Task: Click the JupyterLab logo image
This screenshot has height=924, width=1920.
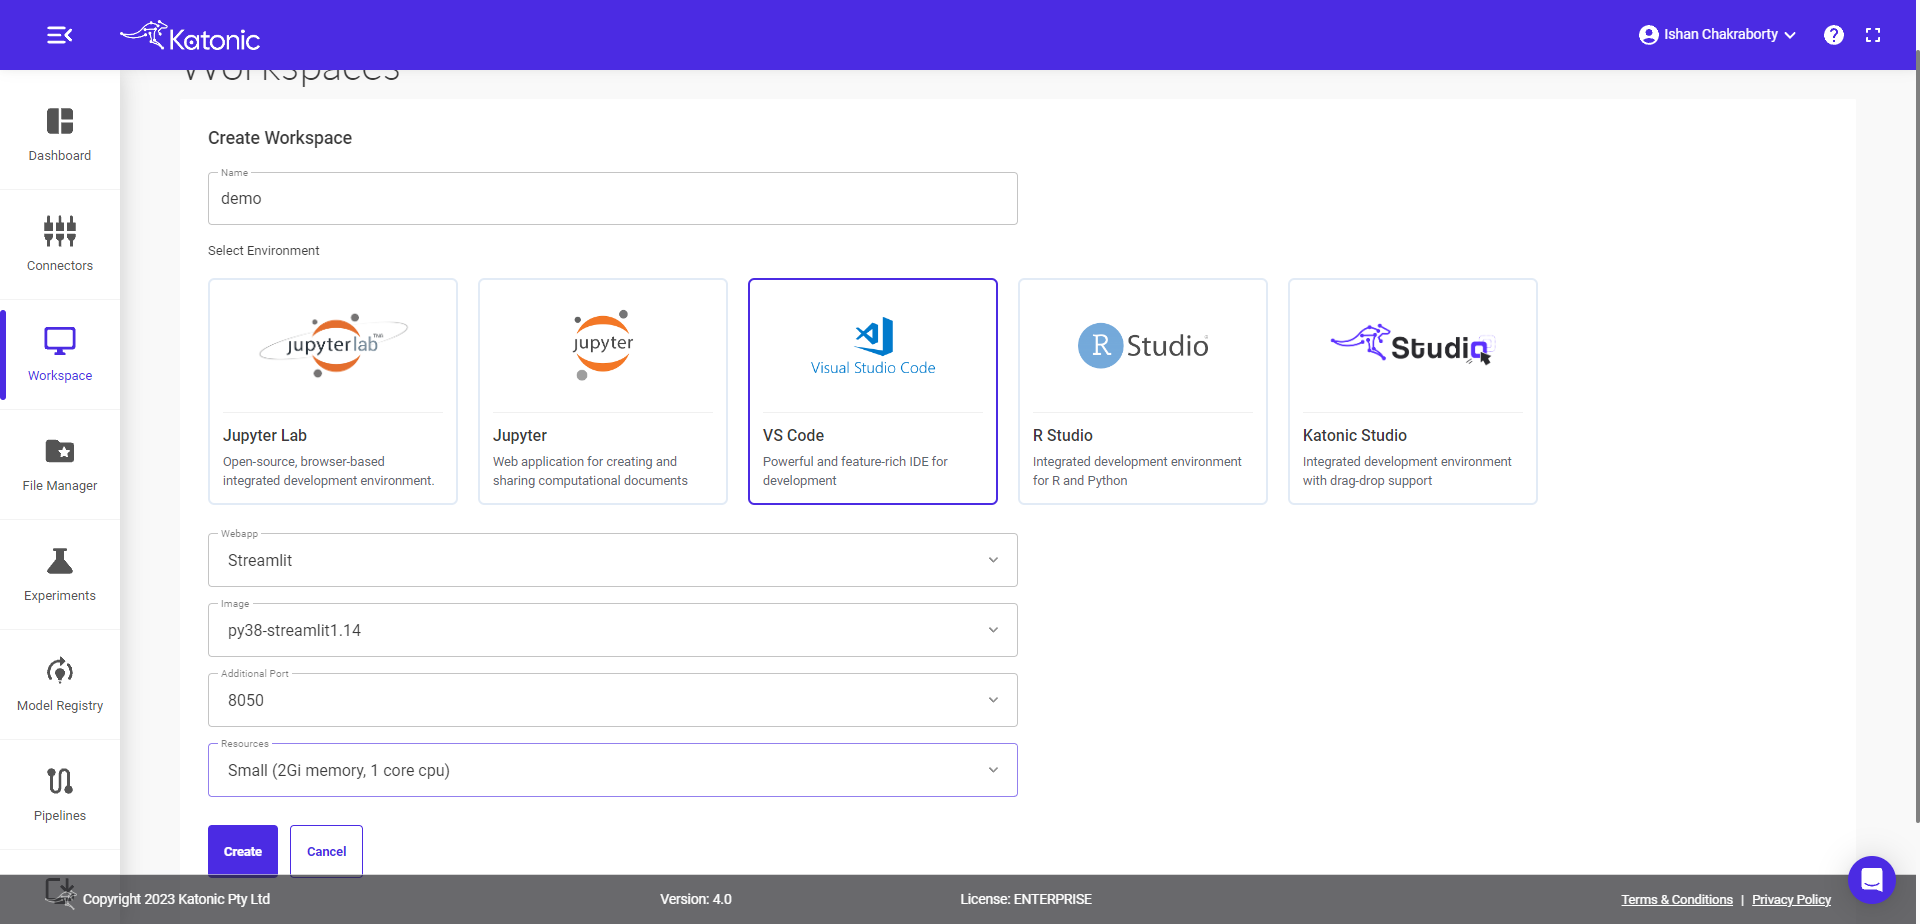Action: (x=333, y=345)
